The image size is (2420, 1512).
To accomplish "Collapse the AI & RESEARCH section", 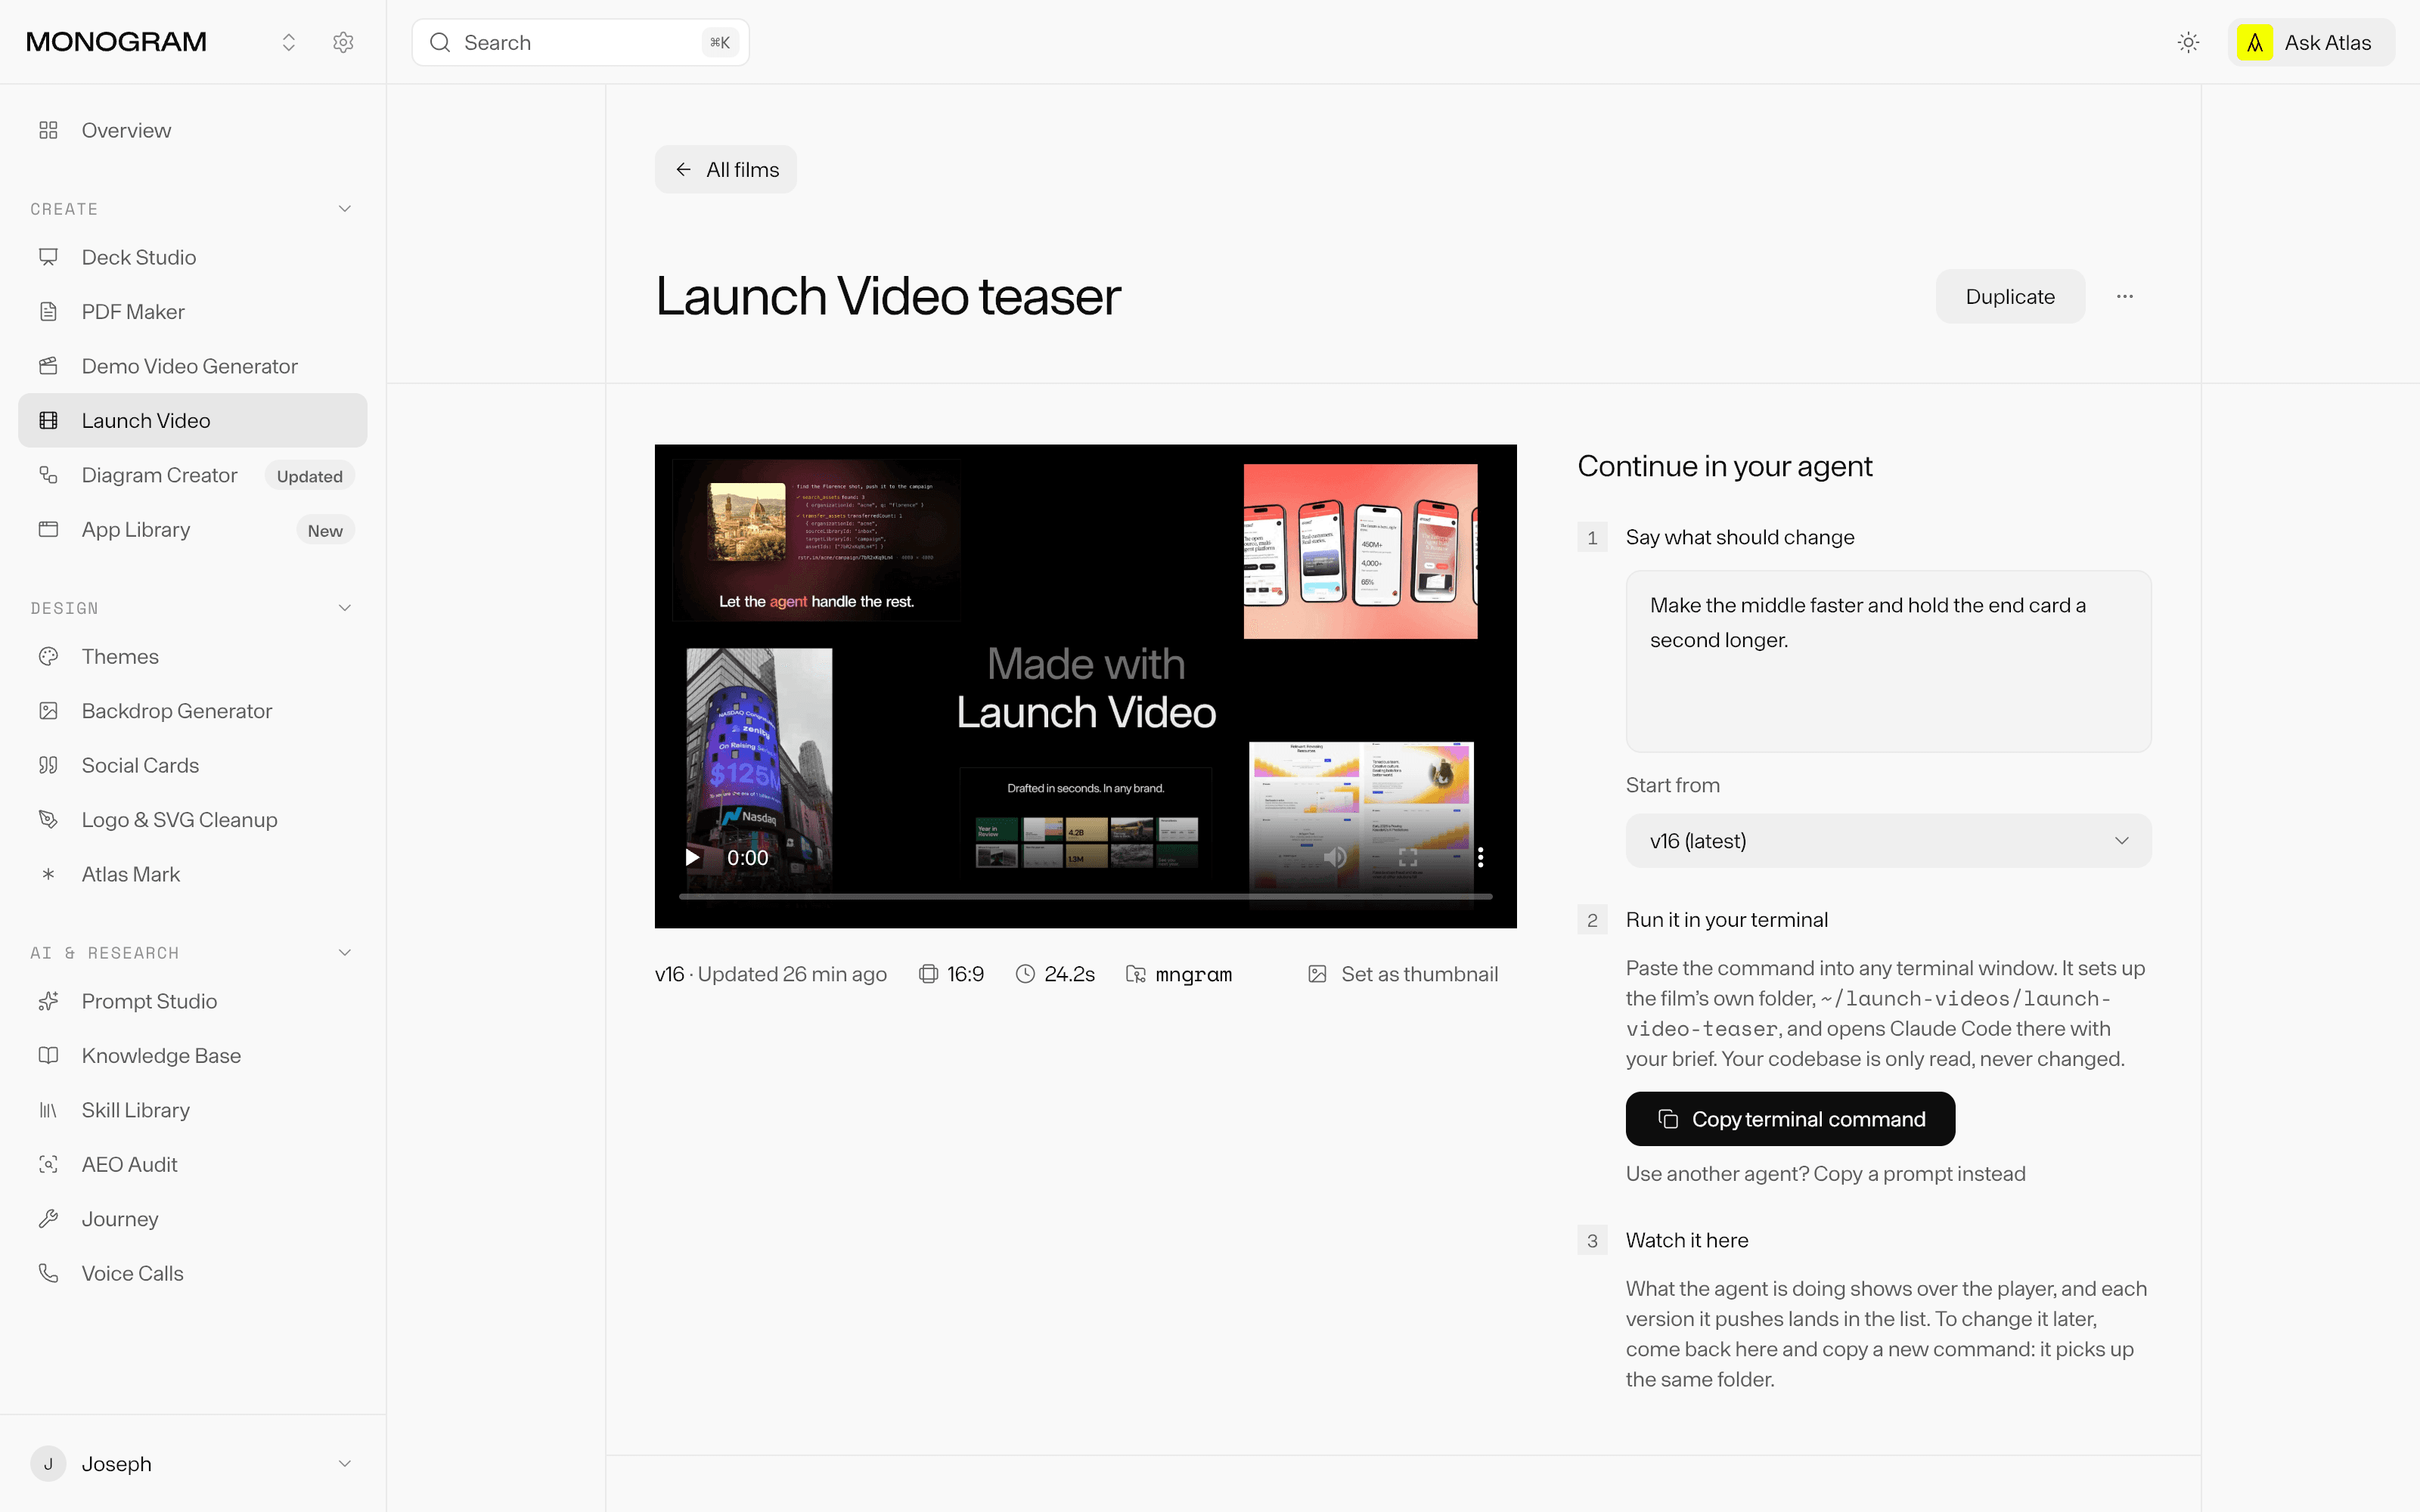I will 345,953.
